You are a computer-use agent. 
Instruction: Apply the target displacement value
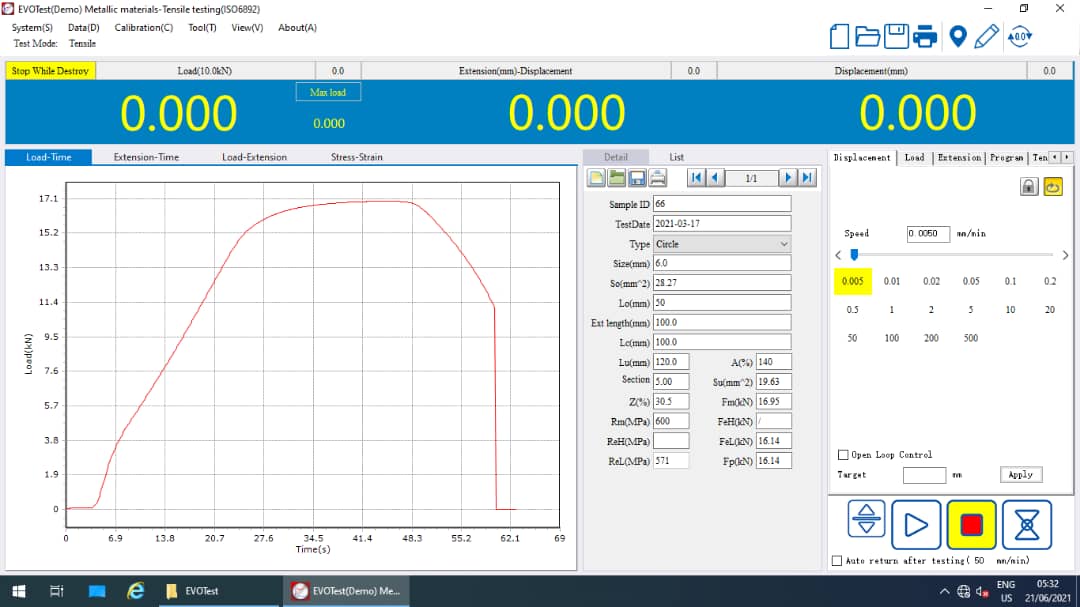[x=1020, y=474]
